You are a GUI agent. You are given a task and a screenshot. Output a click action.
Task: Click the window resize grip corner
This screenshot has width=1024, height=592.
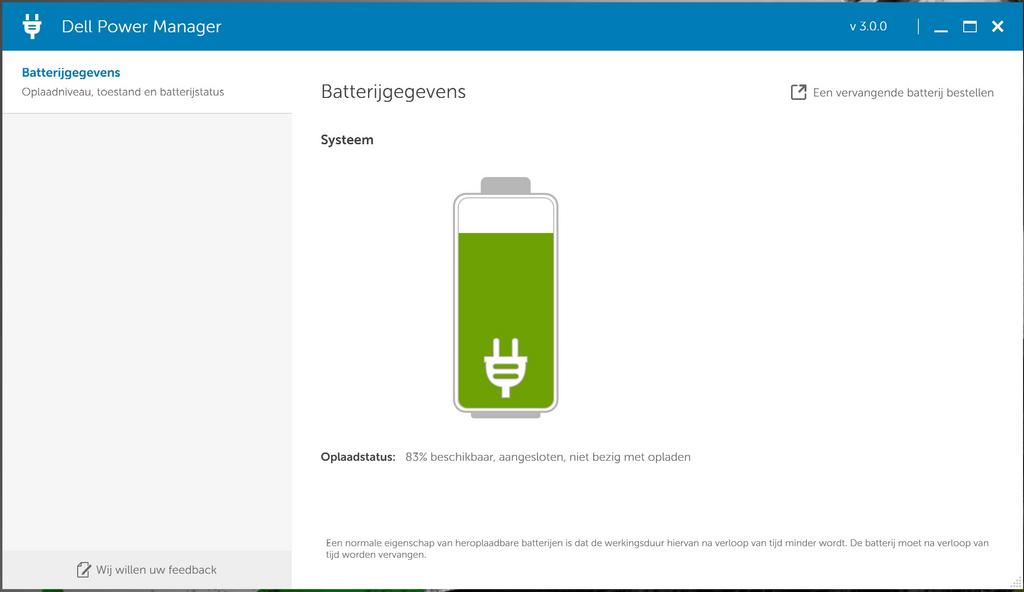point(1016,582)
